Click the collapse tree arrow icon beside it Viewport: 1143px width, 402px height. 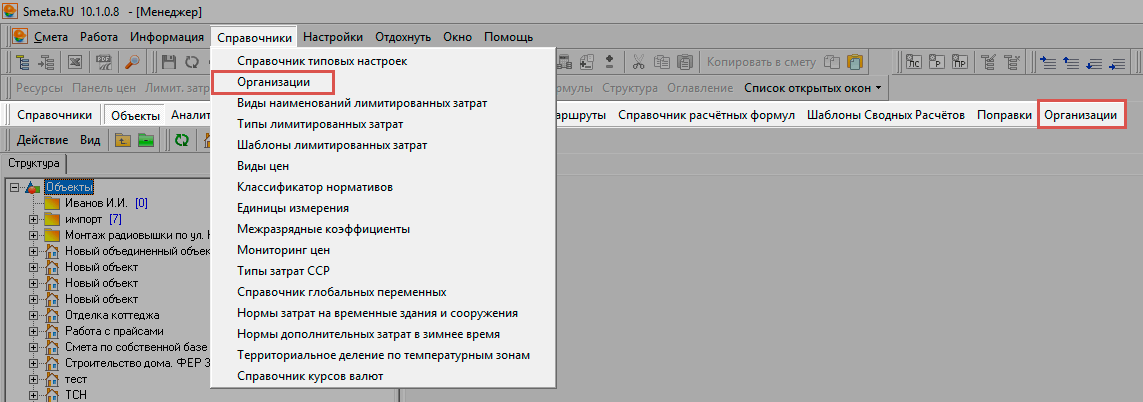pos(47,63)
